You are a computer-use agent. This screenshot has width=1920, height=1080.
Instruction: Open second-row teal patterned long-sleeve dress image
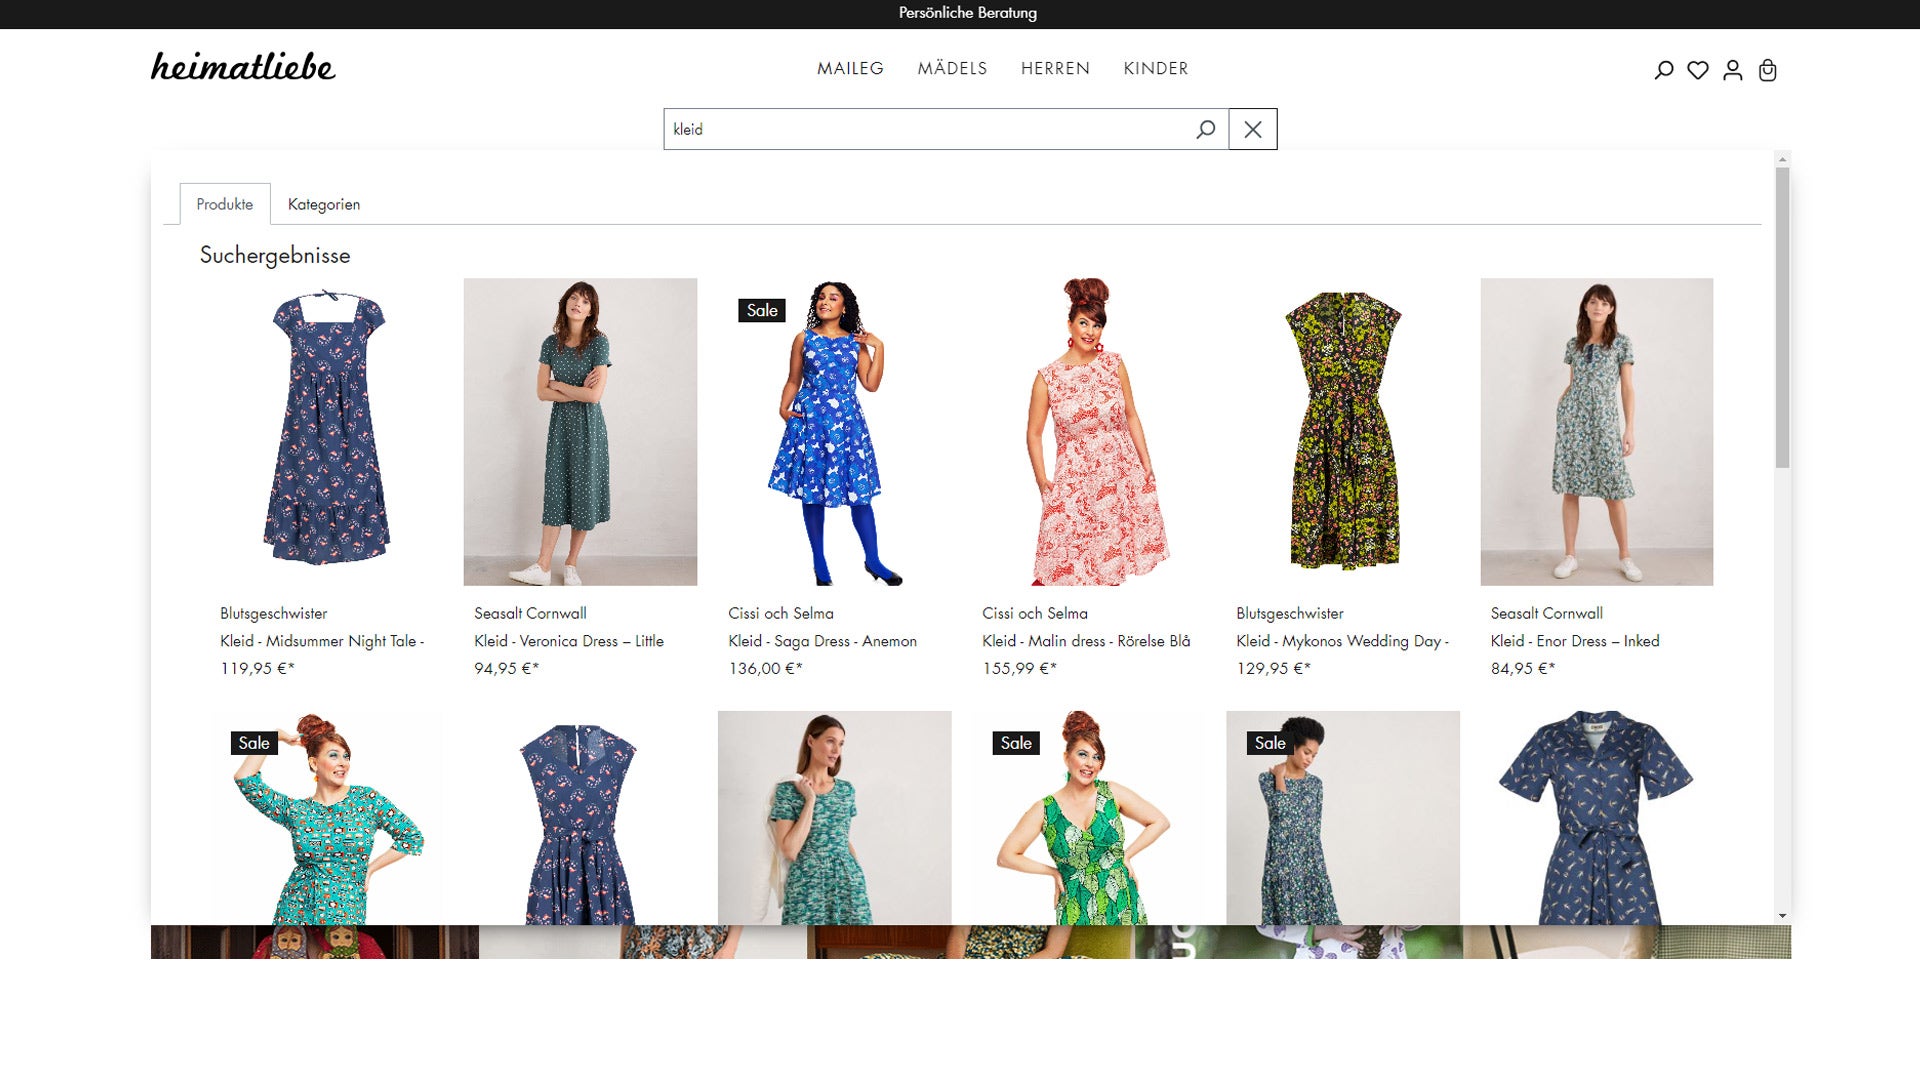tap(326, 818)
